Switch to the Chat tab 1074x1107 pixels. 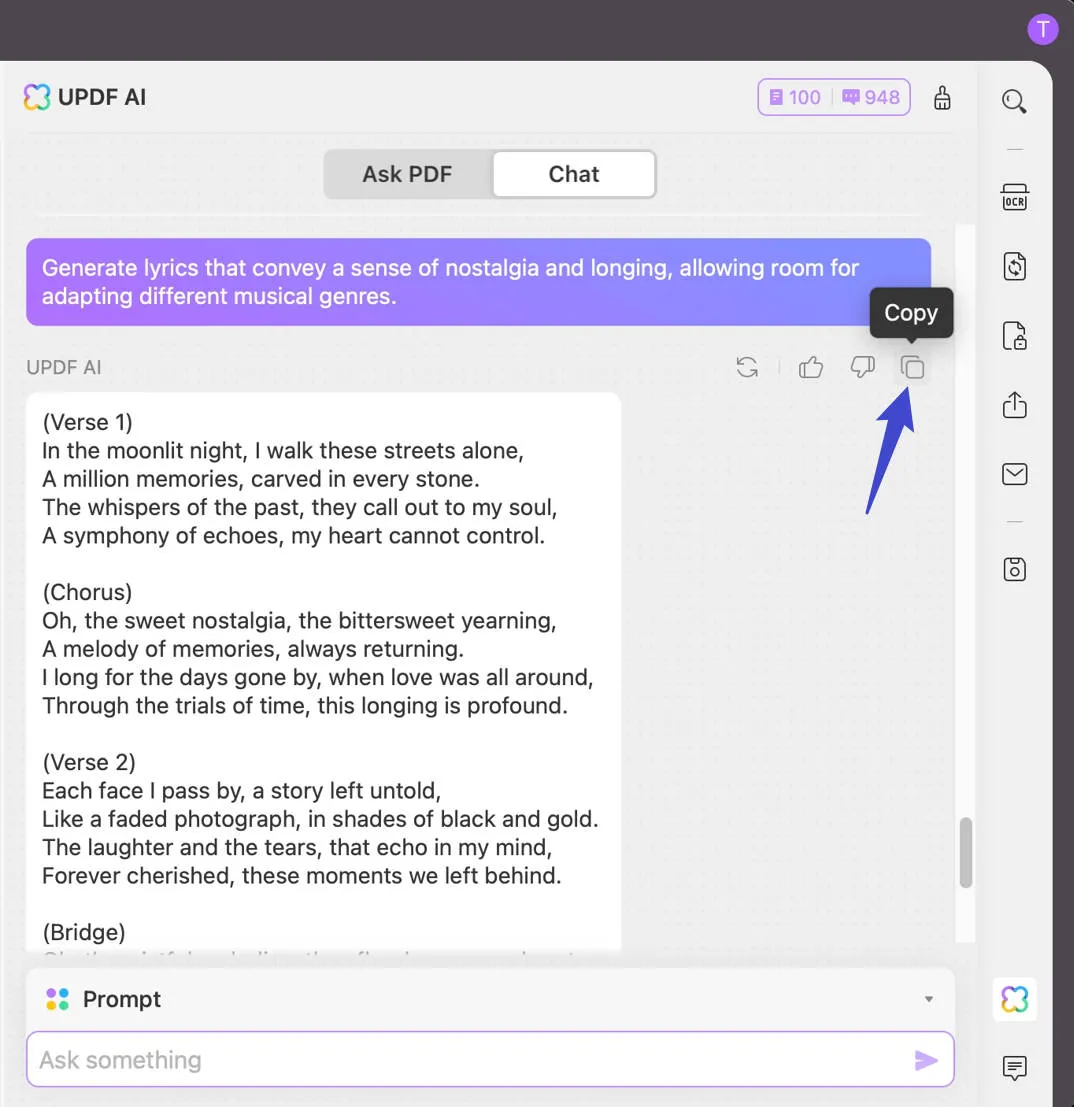click(573, 174)
